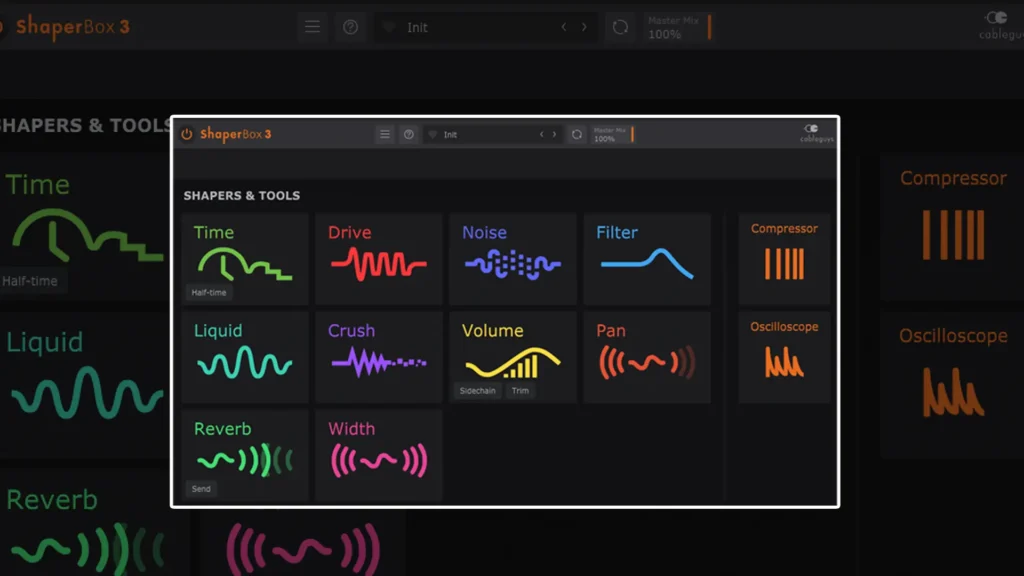This screenshot has width=1024, height=576.
Task: Add the Drive shaper
Action: click(x=379, y=259)
